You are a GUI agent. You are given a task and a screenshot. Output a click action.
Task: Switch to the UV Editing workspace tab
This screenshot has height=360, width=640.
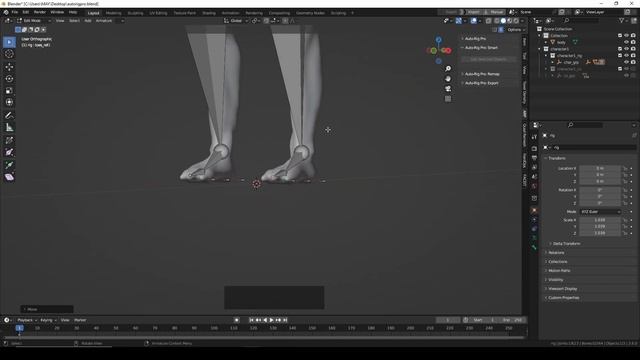[158, 13]
